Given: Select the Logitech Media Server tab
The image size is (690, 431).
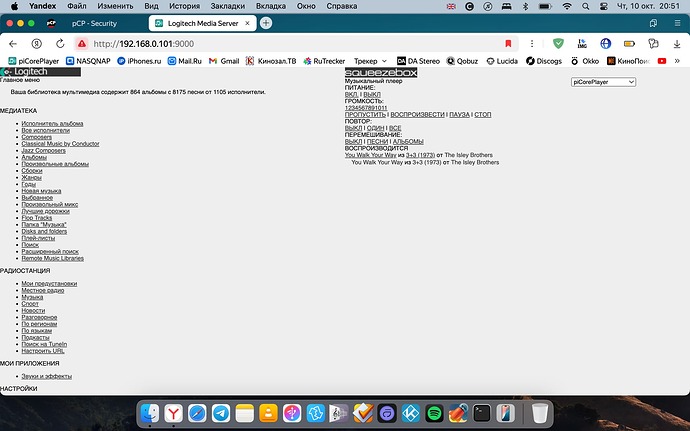Looking at the screenshot, I should (x=202, y=23).
